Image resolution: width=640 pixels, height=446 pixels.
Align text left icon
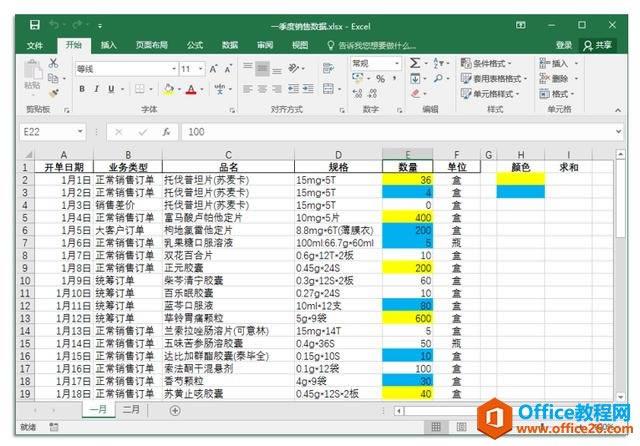[x=247, y=89]
